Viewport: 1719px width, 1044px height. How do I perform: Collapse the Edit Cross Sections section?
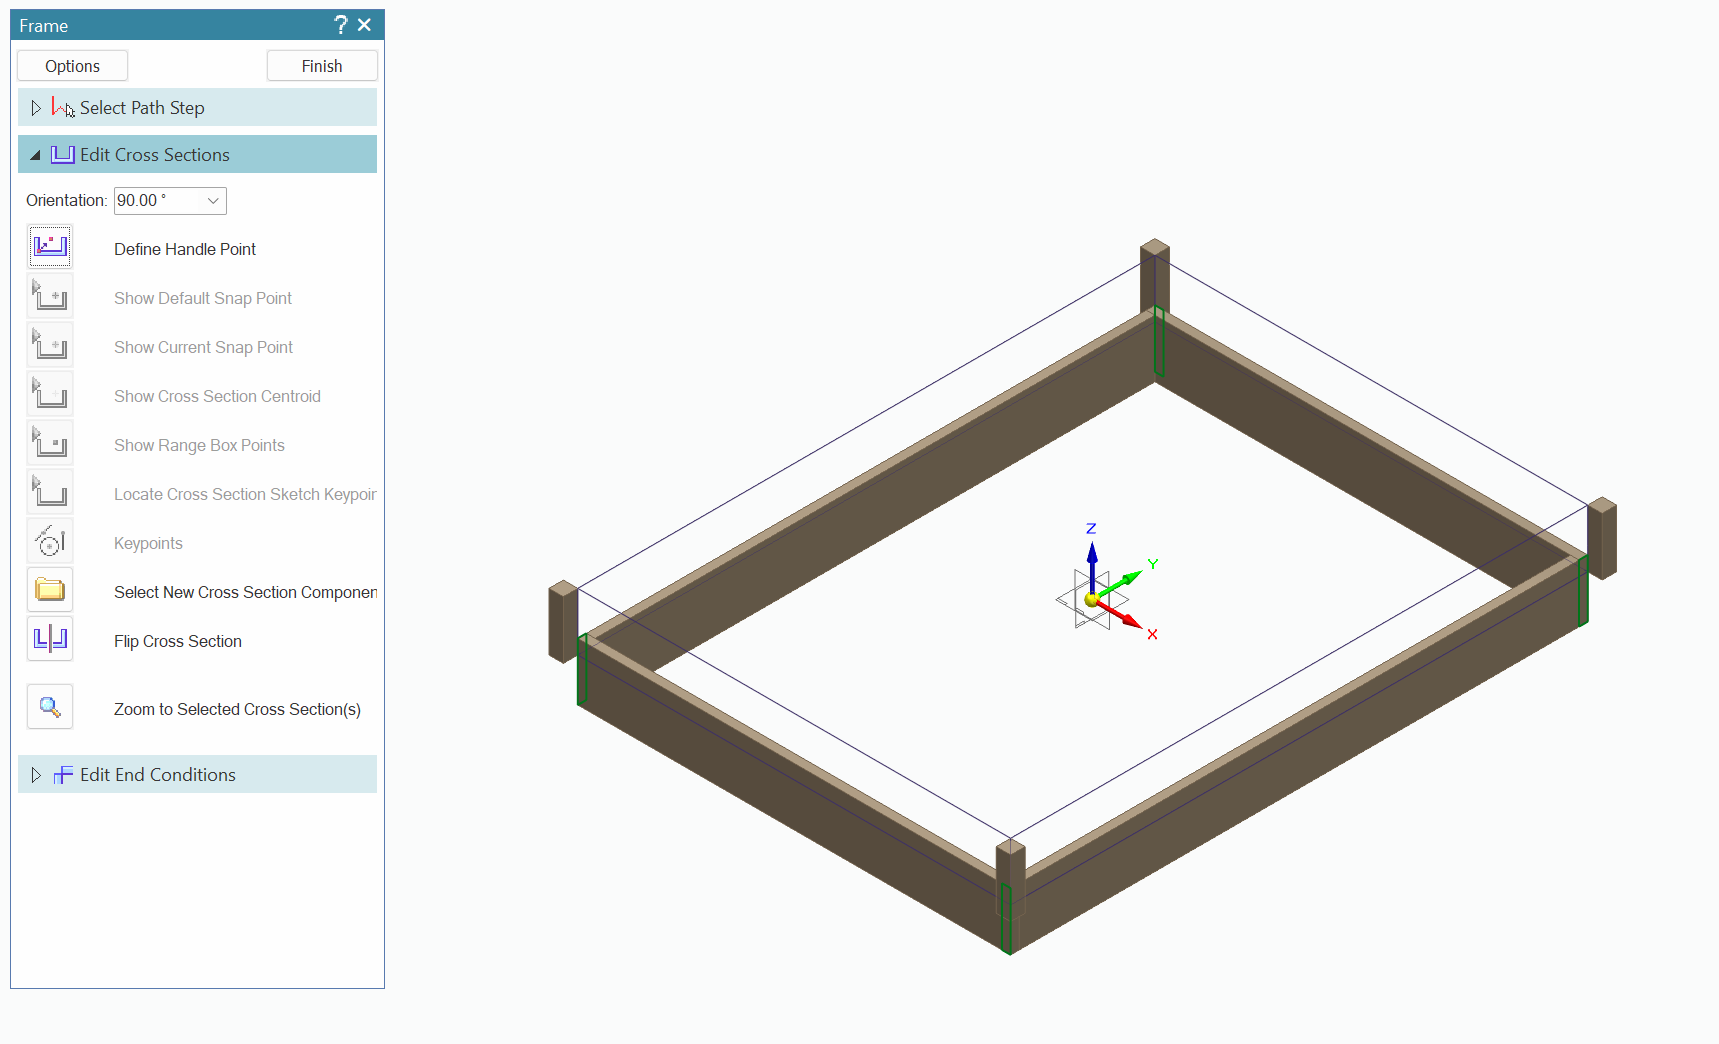point(36,155)
